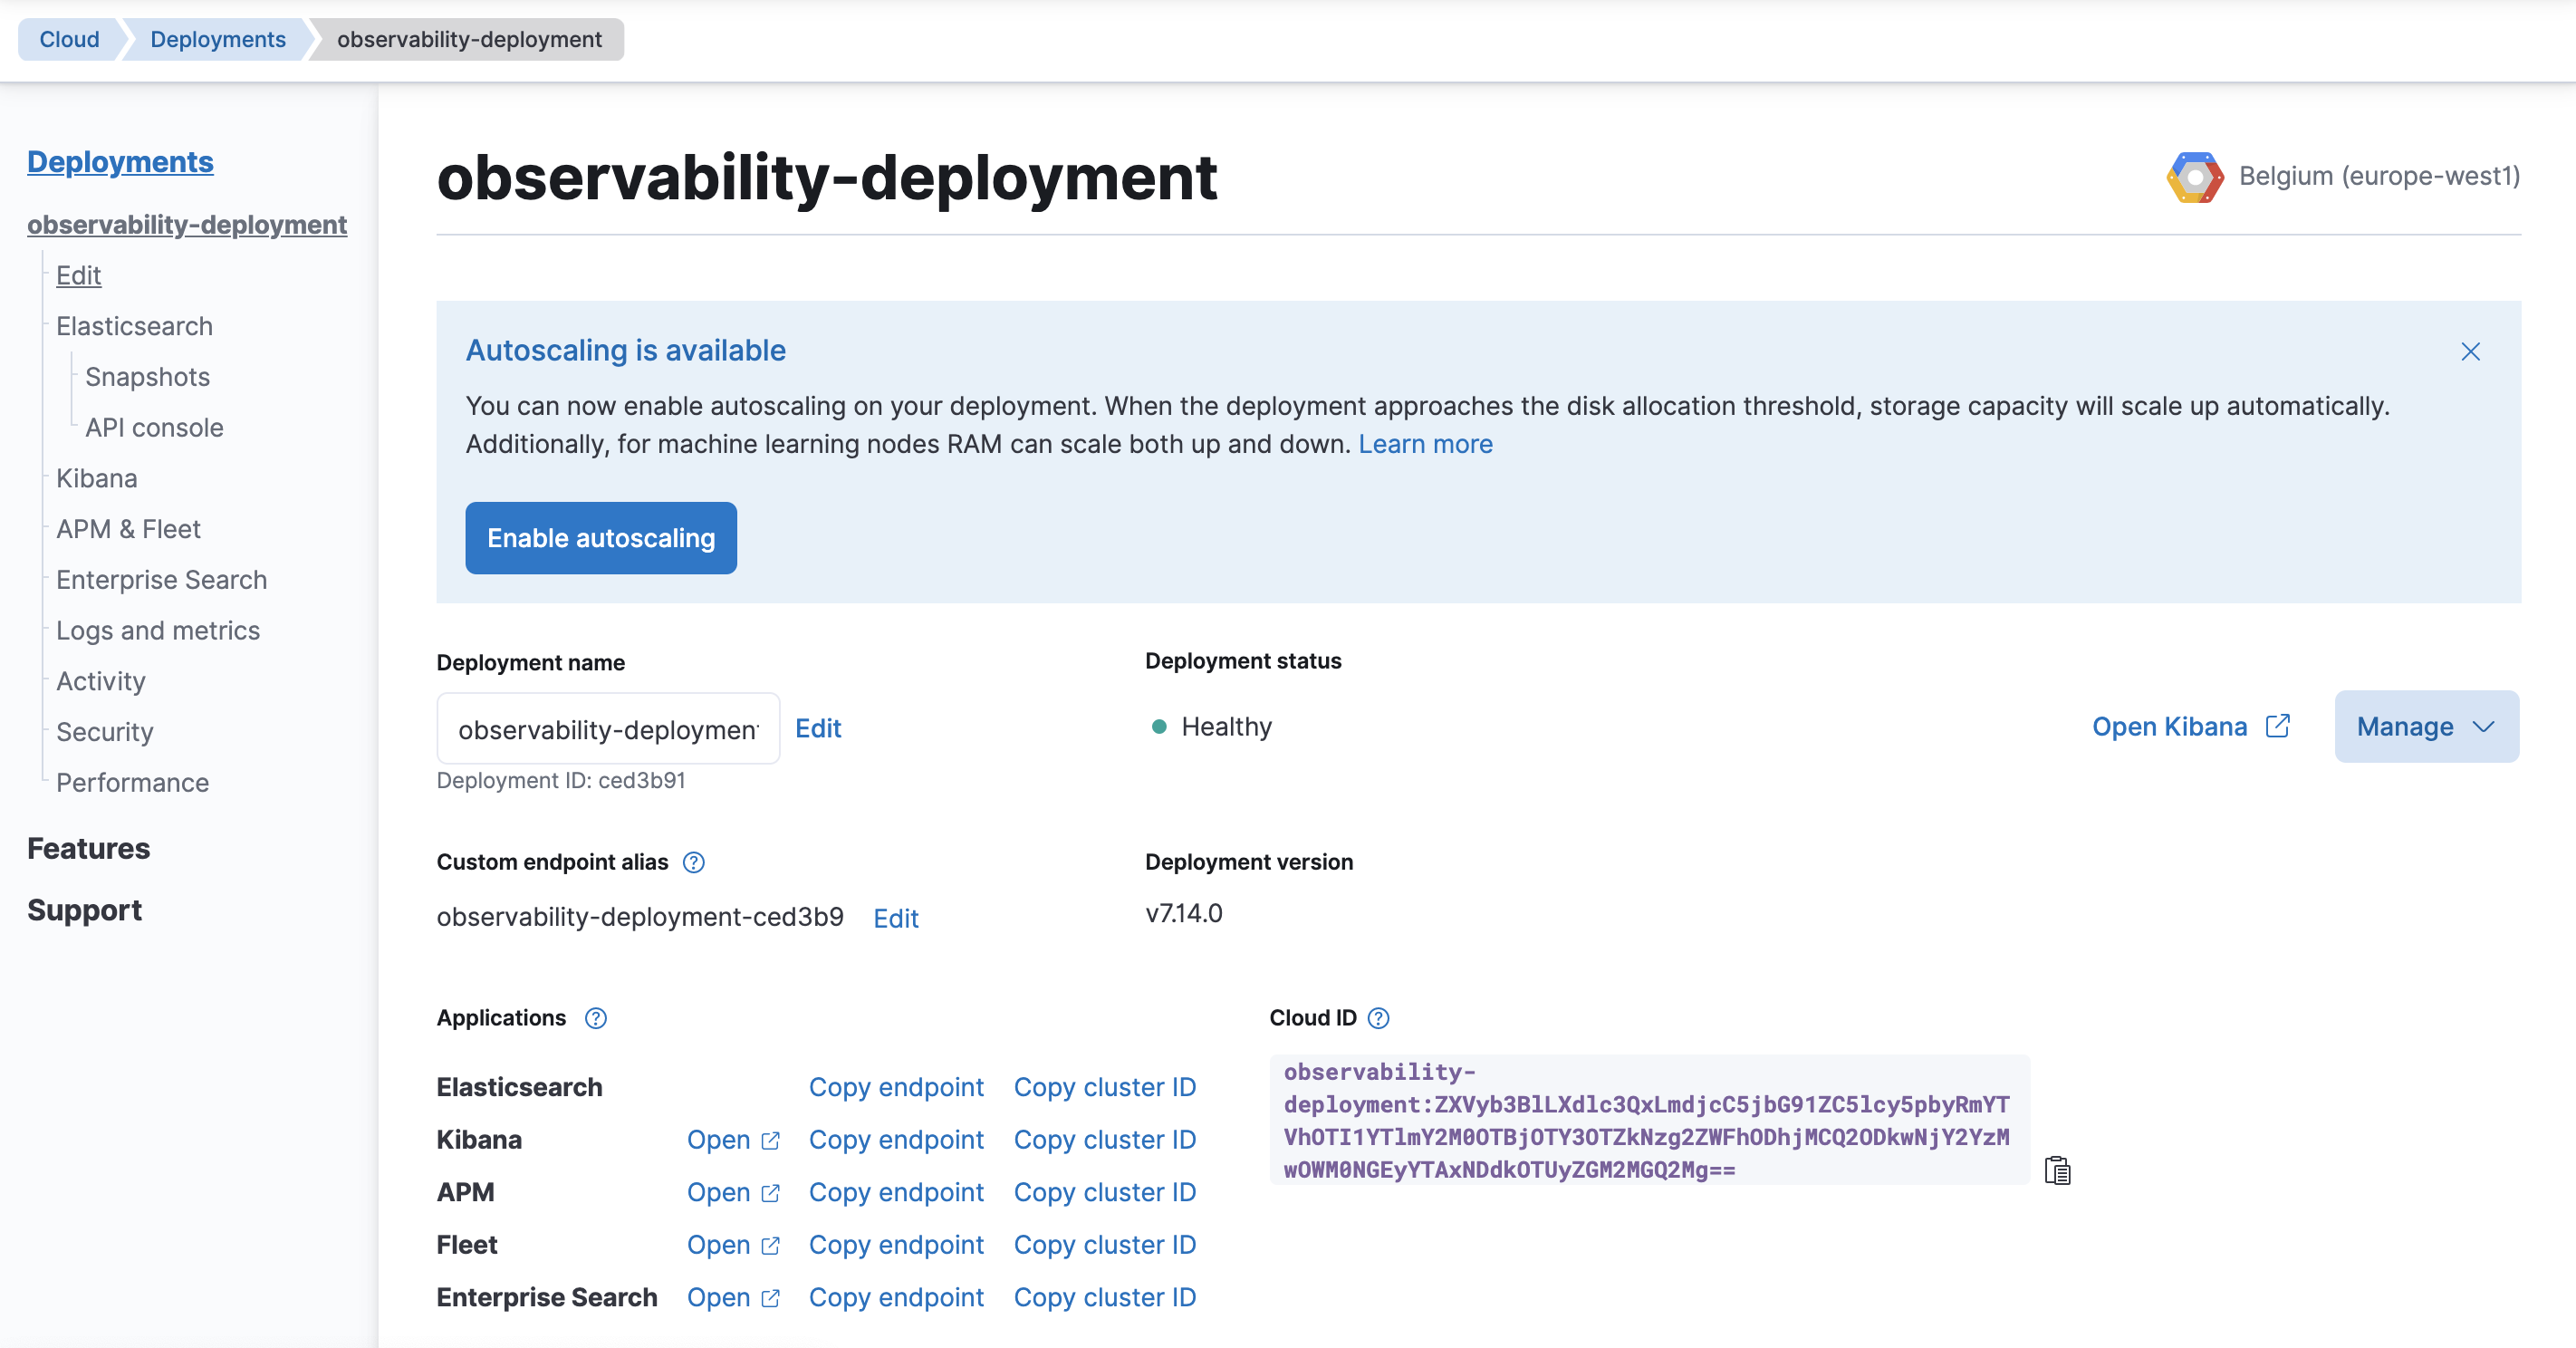This screenshot has width=2576, height=1348.
Task: Follow the Learn more link
Action: [1425, 444]
